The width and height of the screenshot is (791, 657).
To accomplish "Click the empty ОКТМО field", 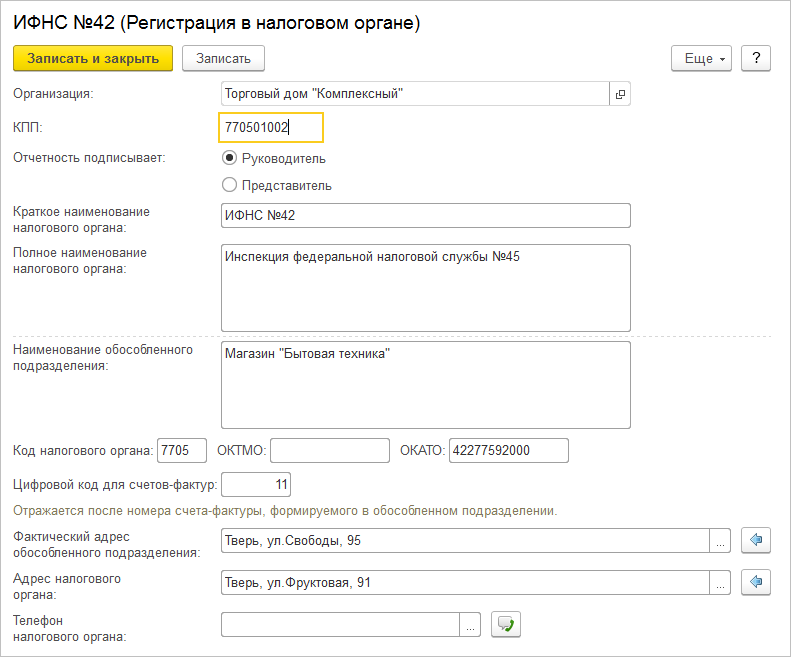I will [x=330, y=450].
